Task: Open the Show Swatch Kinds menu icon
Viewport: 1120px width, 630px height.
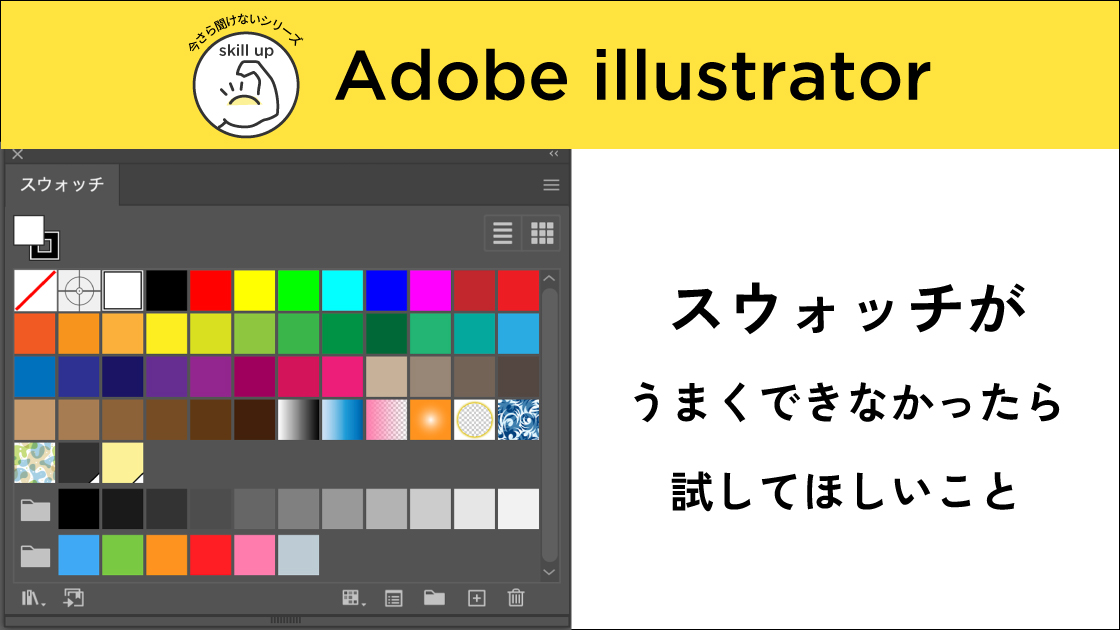Action: click(x=353, y=599)
